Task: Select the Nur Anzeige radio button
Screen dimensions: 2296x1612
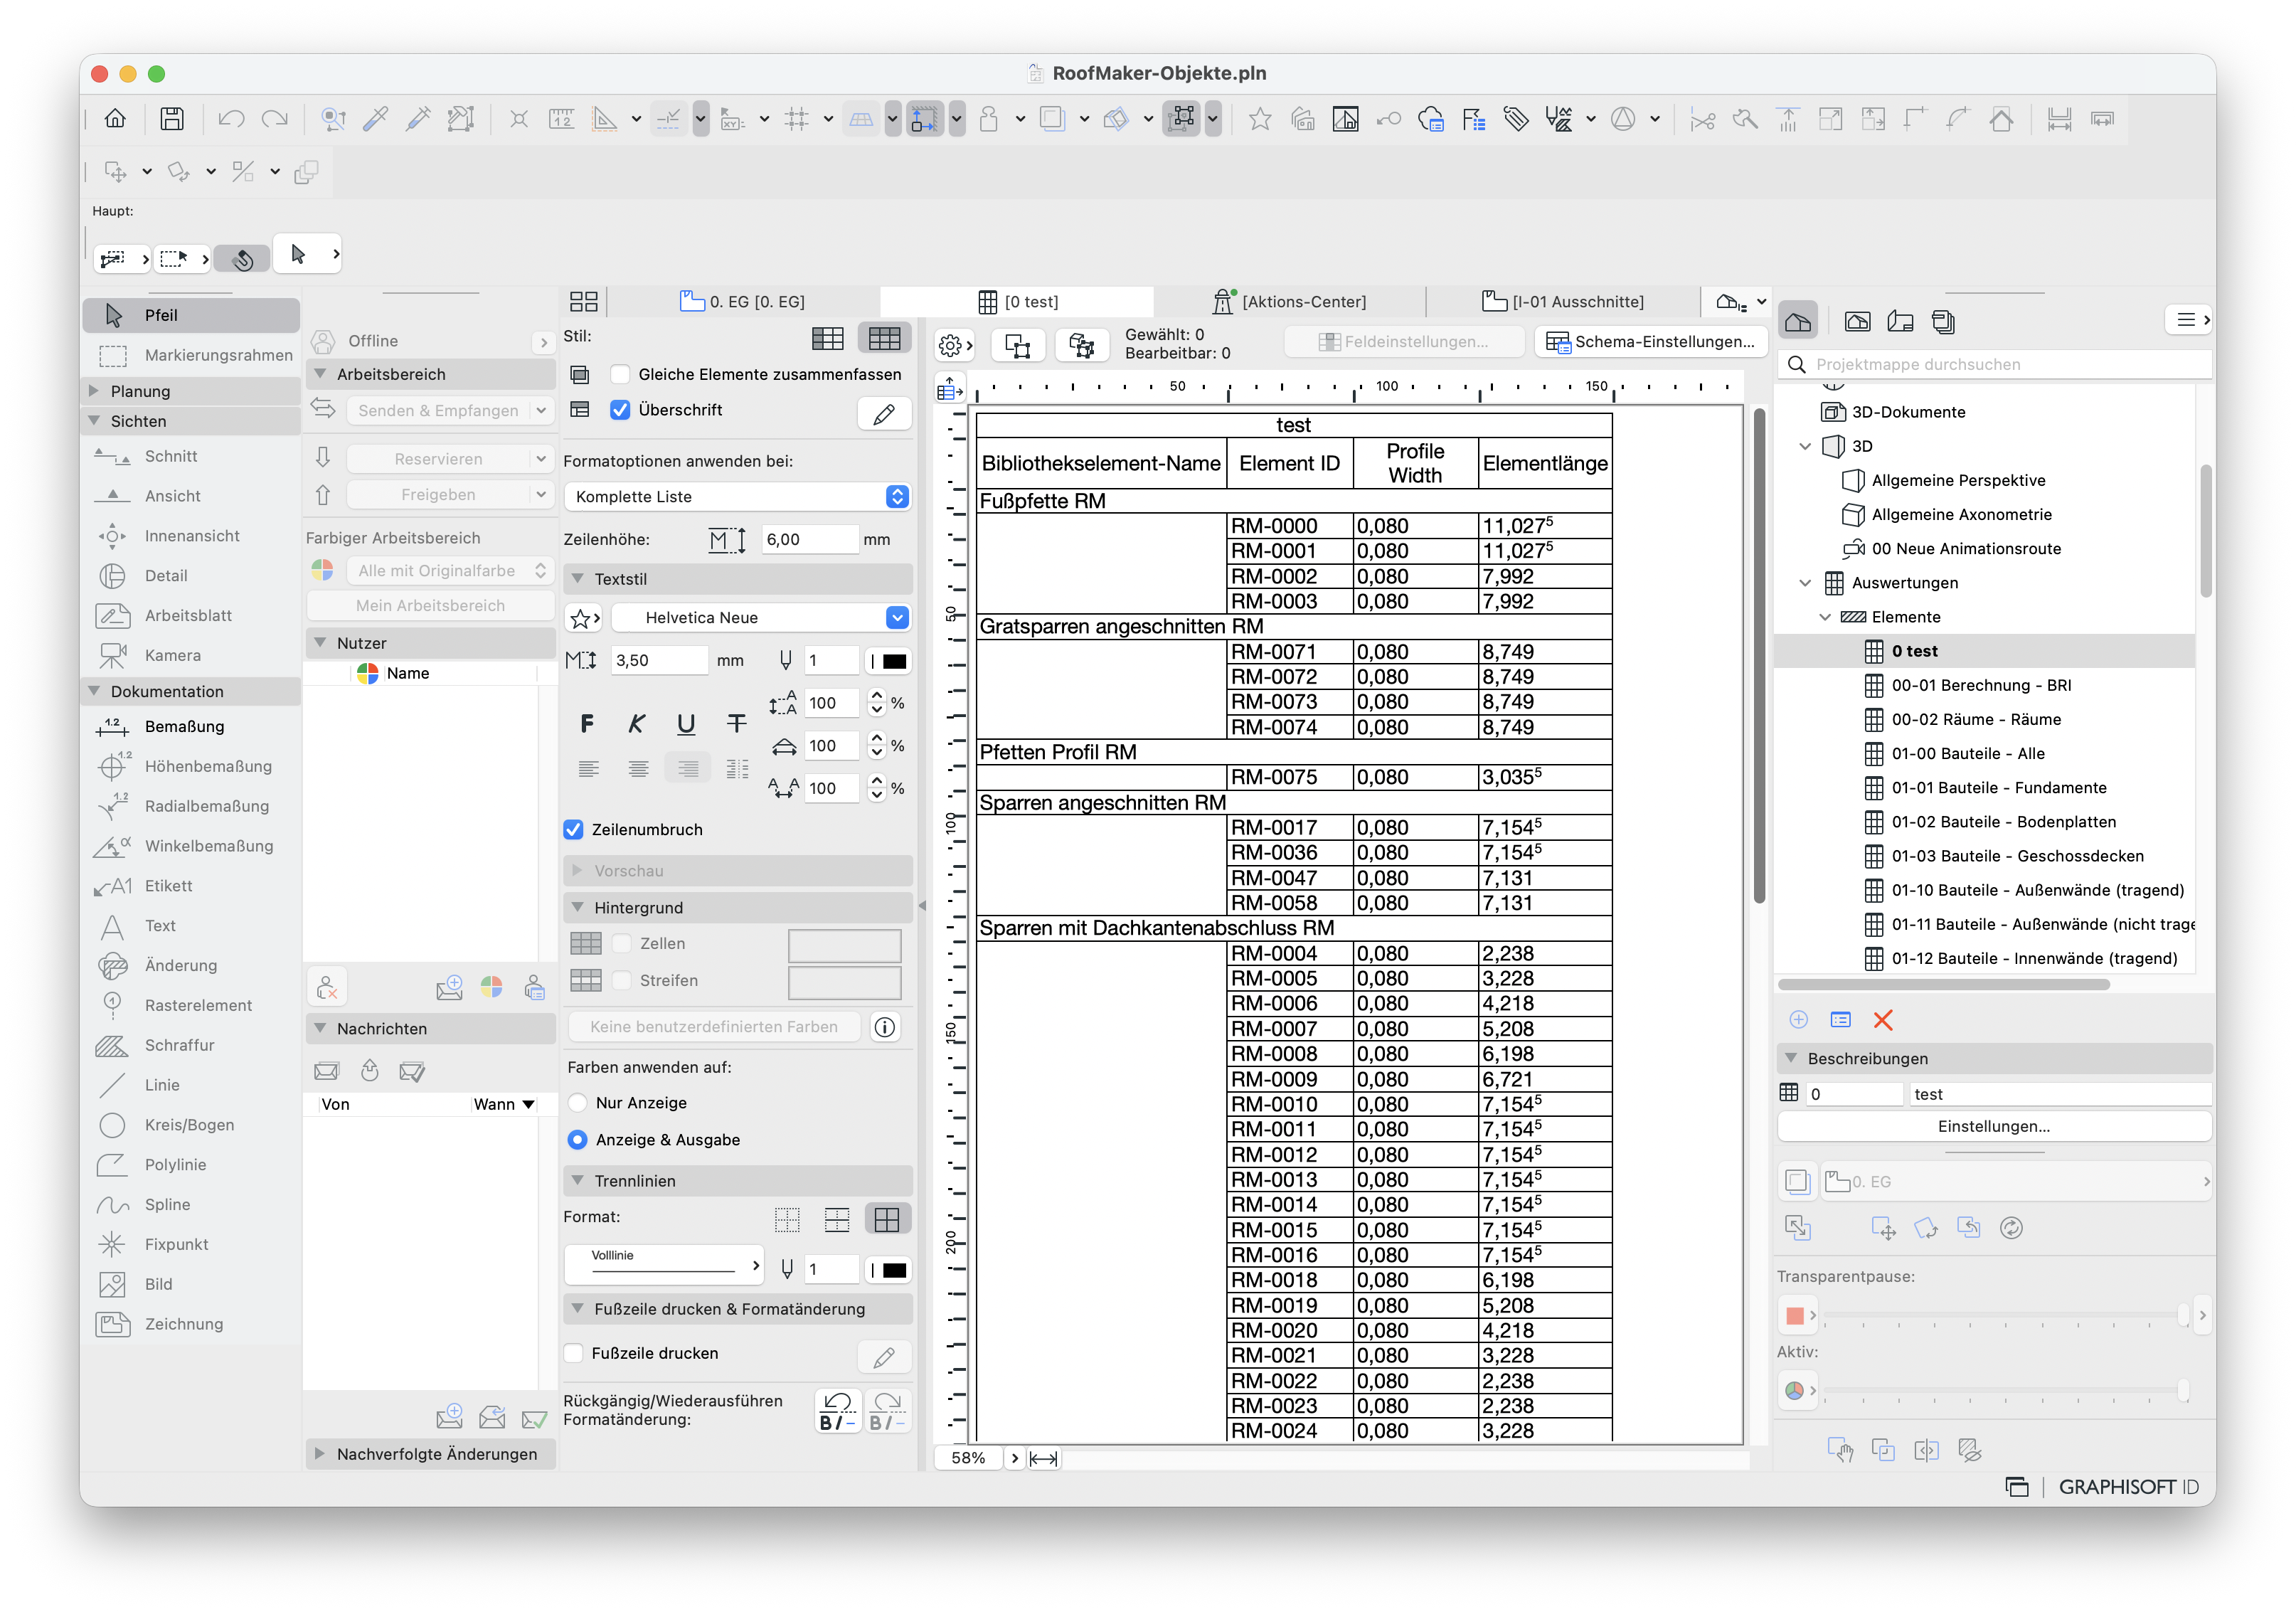Action: coord(577,1102)
